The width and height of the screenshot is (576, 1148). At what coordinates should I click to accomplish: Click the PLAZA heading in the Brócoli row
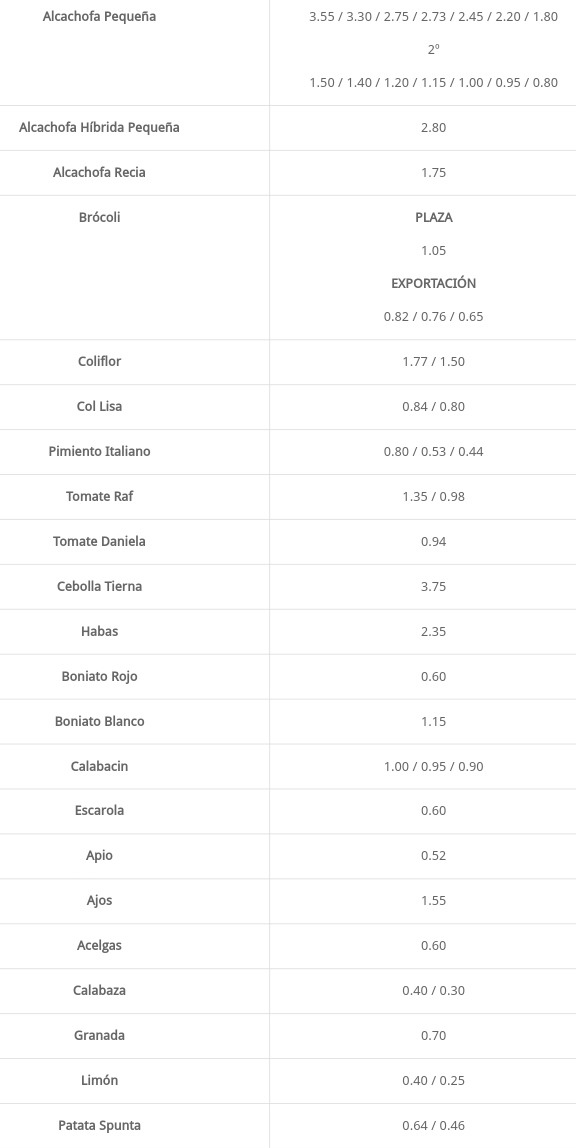pyautogui.click(x=433, y=217)
